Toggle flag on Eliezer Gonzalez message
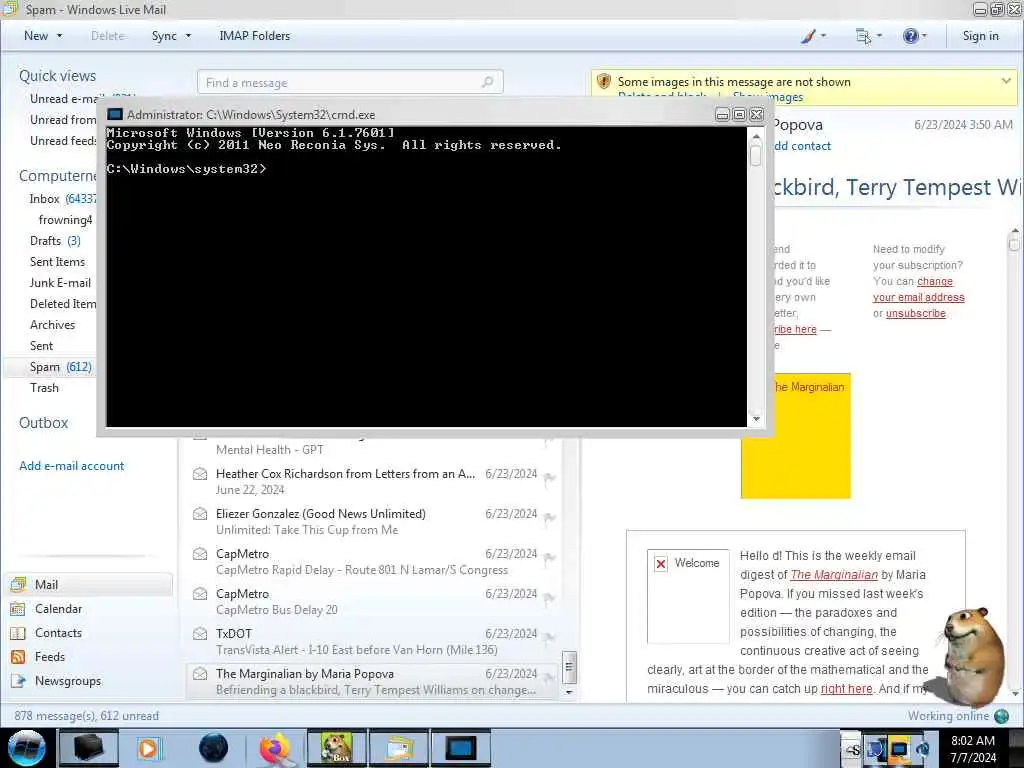1024x768 pixels. coord(550,518)
